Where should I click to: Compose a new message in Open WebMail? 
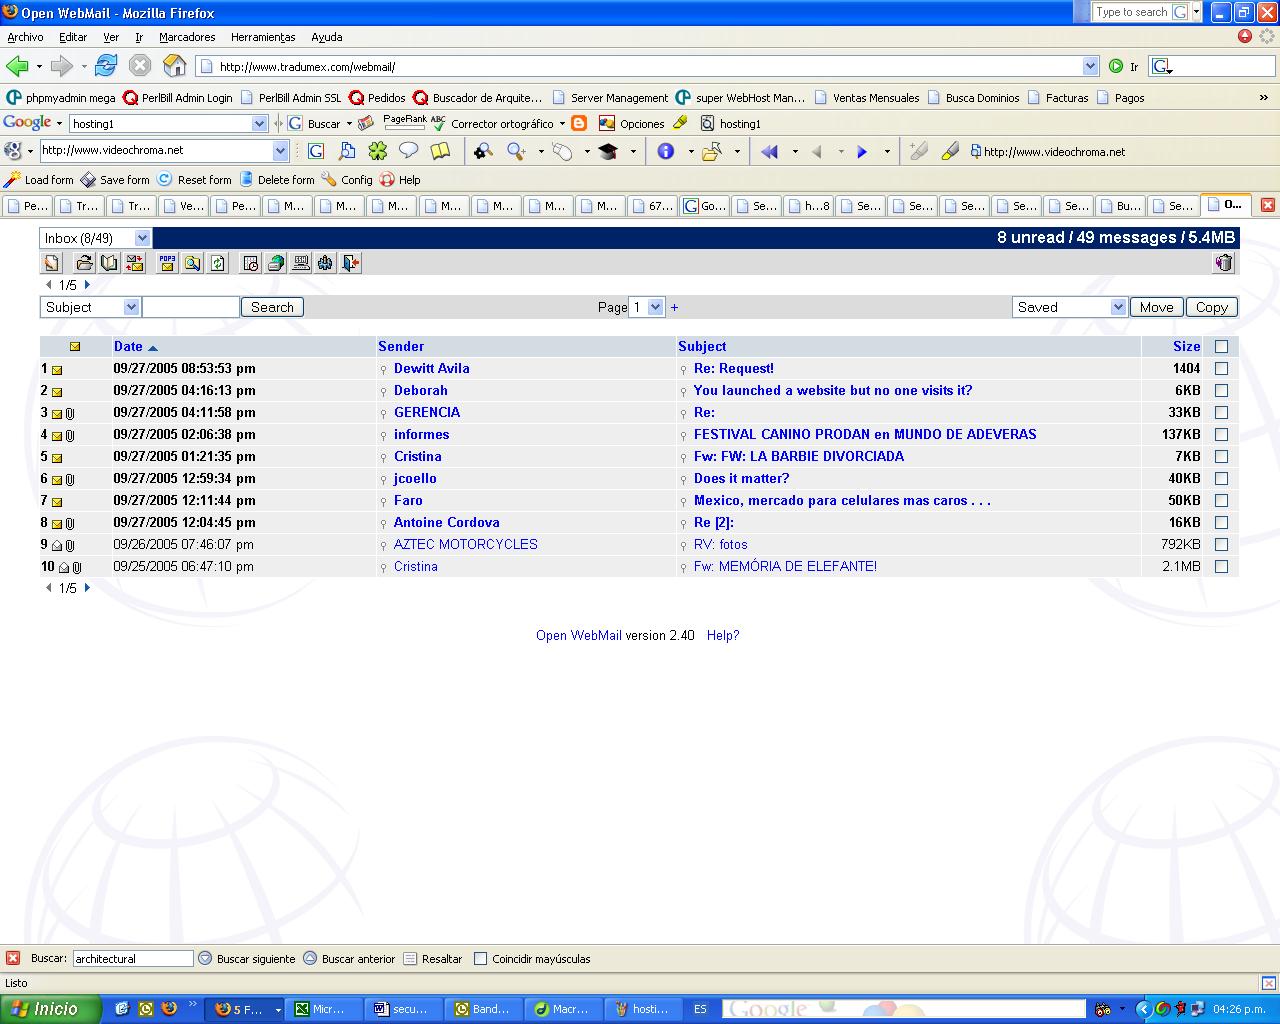click(x=52, y=263)
